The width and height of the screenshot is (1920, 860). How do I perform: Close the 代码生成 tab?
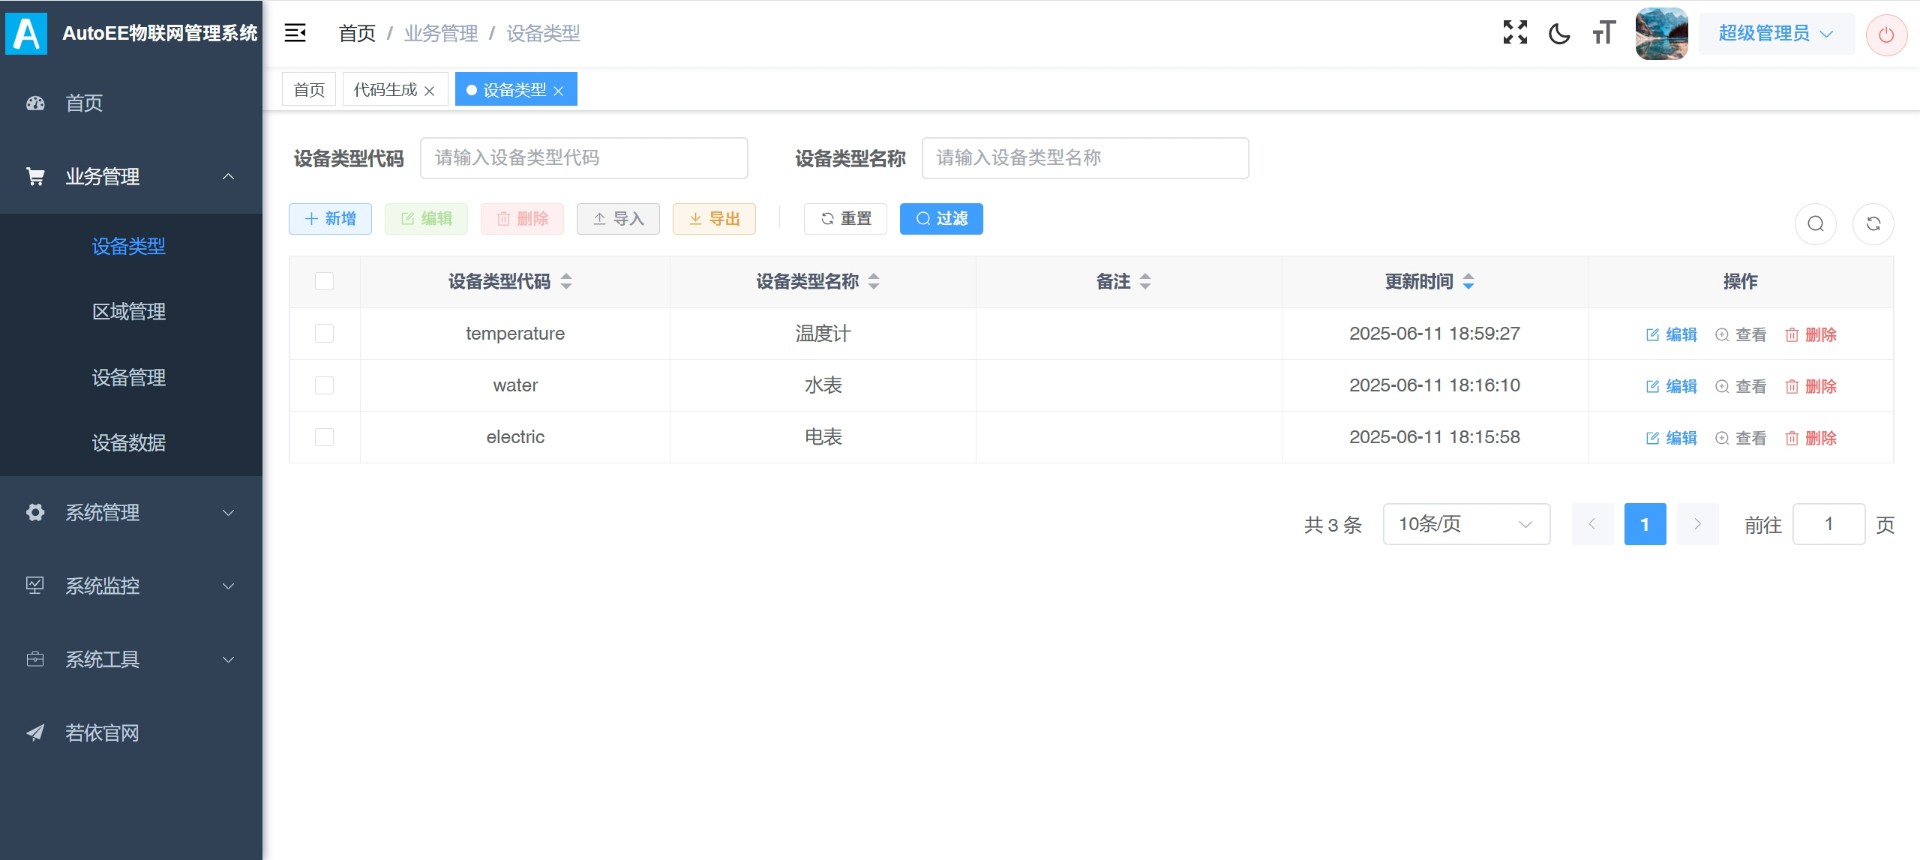pos(430,91)
